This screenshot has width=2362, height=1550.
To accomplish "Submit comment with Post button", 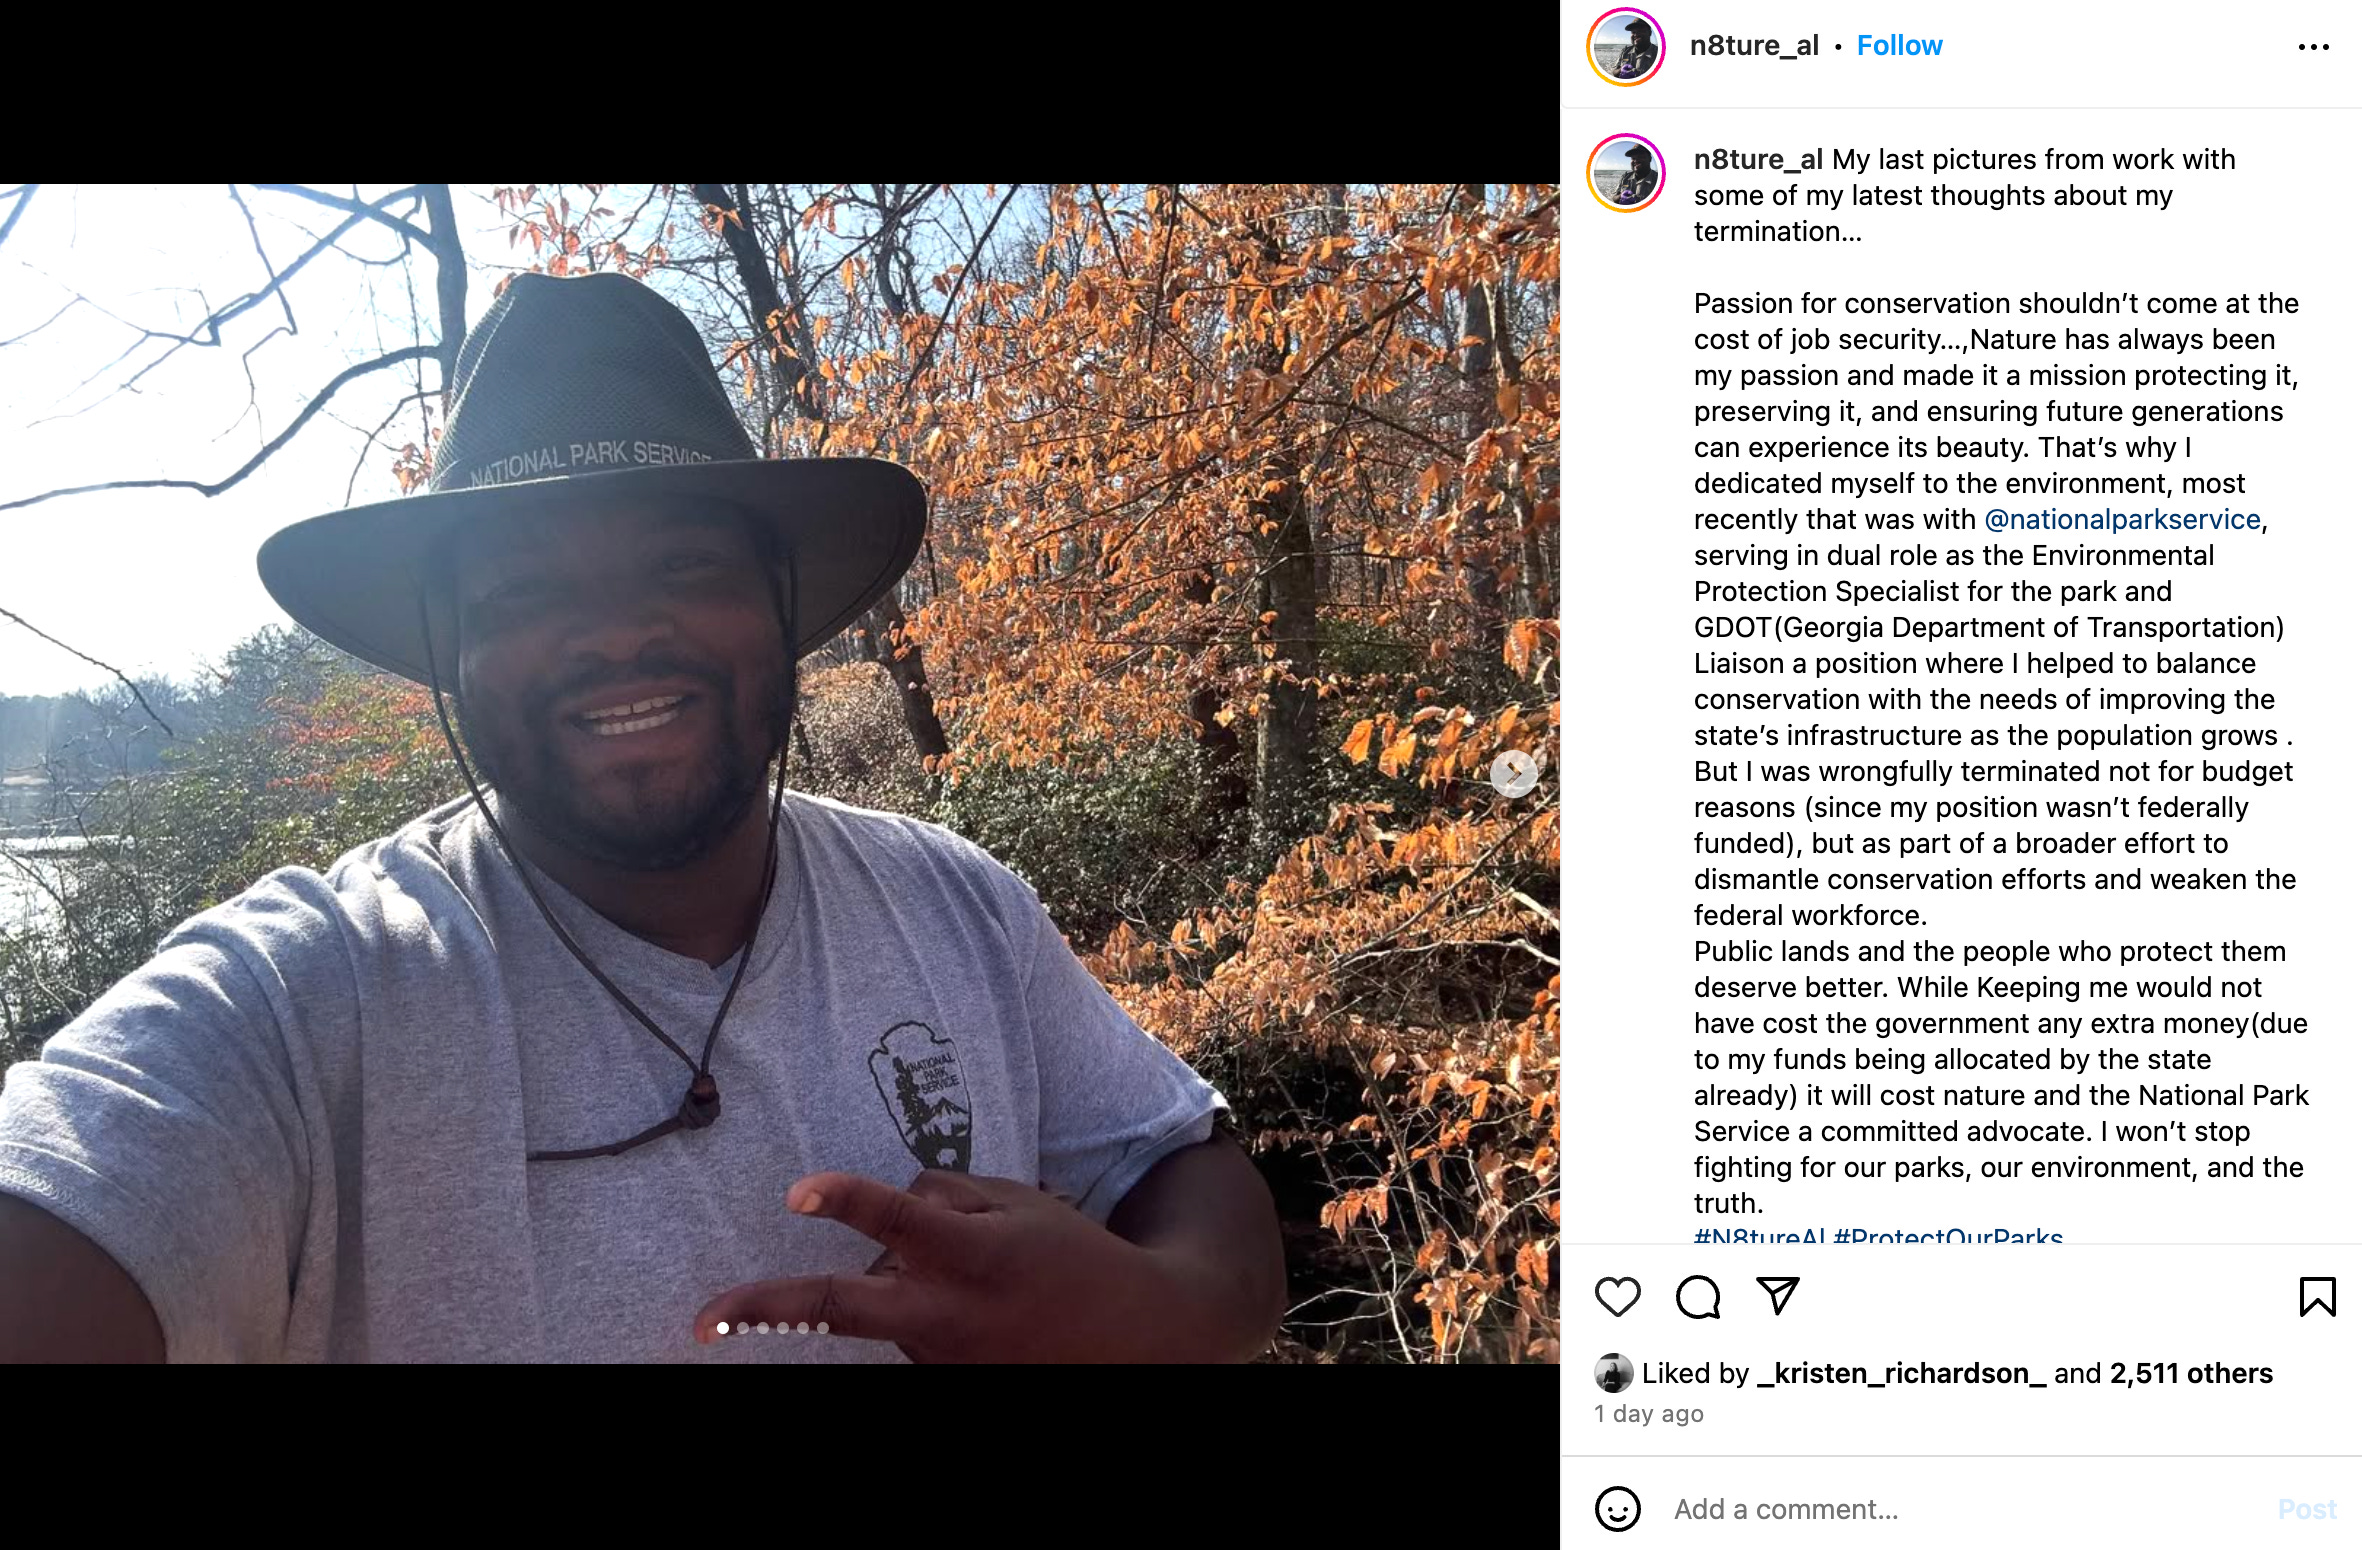I will [x=2307, y=1509].
